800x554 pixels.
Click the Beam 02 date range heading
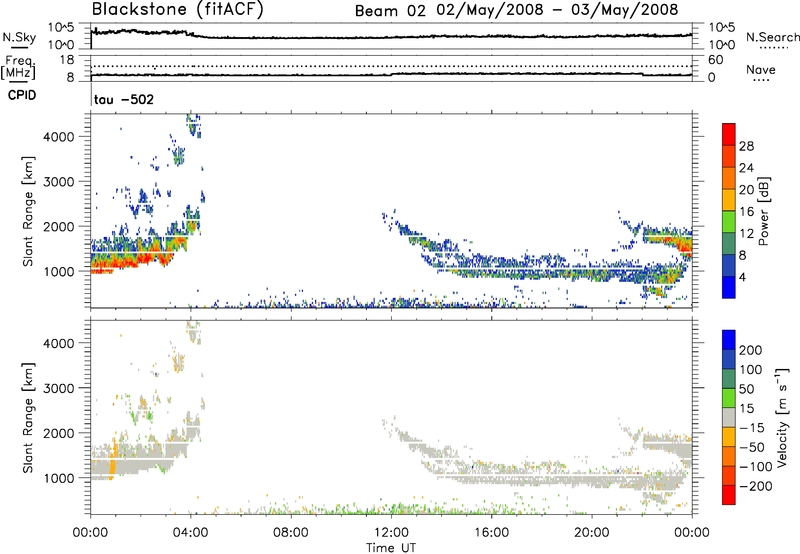(516, 10)
